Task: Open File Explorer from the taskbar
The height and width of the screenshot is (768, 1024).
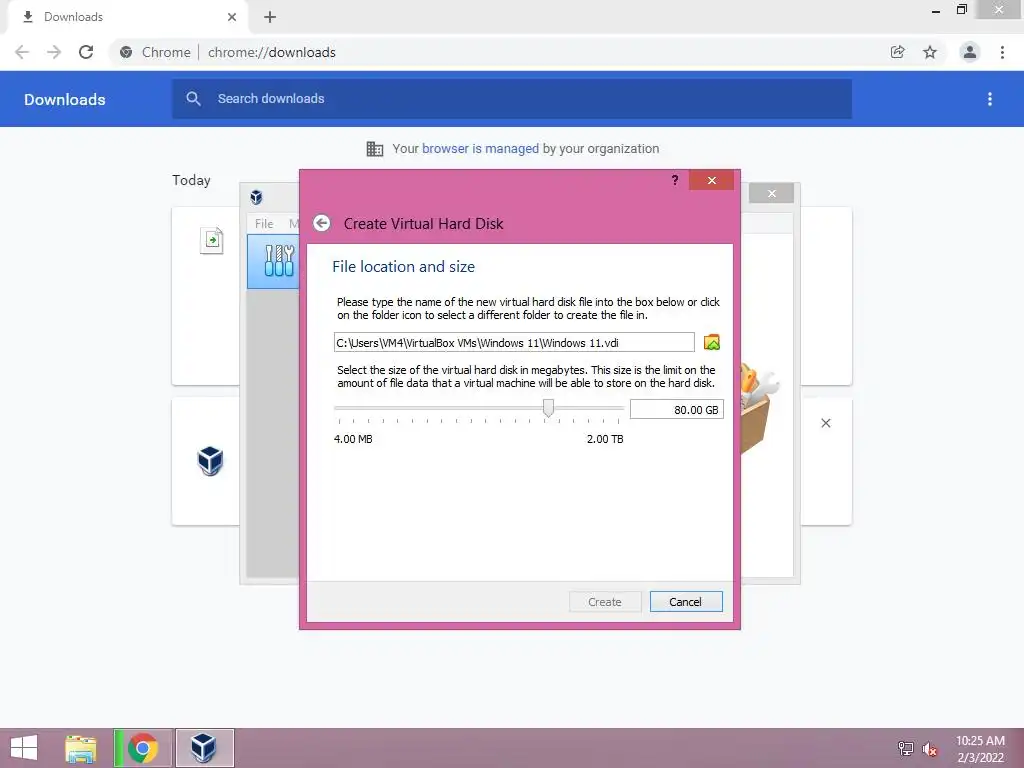Action: [81, 748]
